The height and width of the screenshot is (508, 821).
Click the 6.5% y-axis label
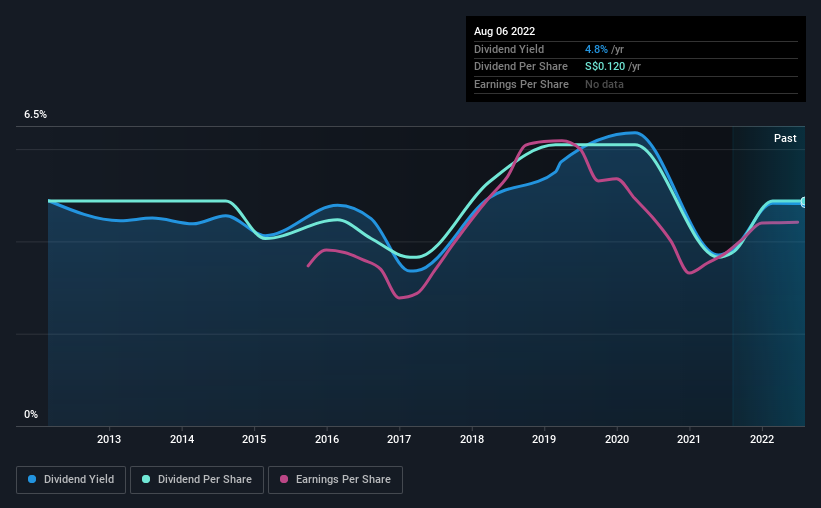click(x=35, y=115)
